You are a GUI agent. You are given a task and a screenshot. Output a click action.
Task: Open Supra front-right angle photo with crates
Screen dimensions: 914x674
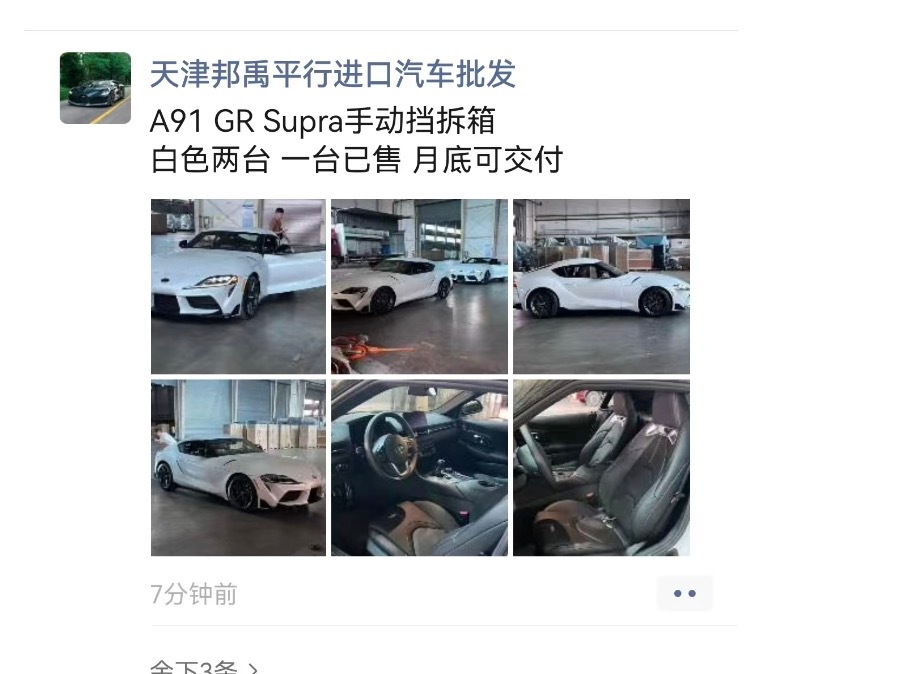(x=238, y=468)
